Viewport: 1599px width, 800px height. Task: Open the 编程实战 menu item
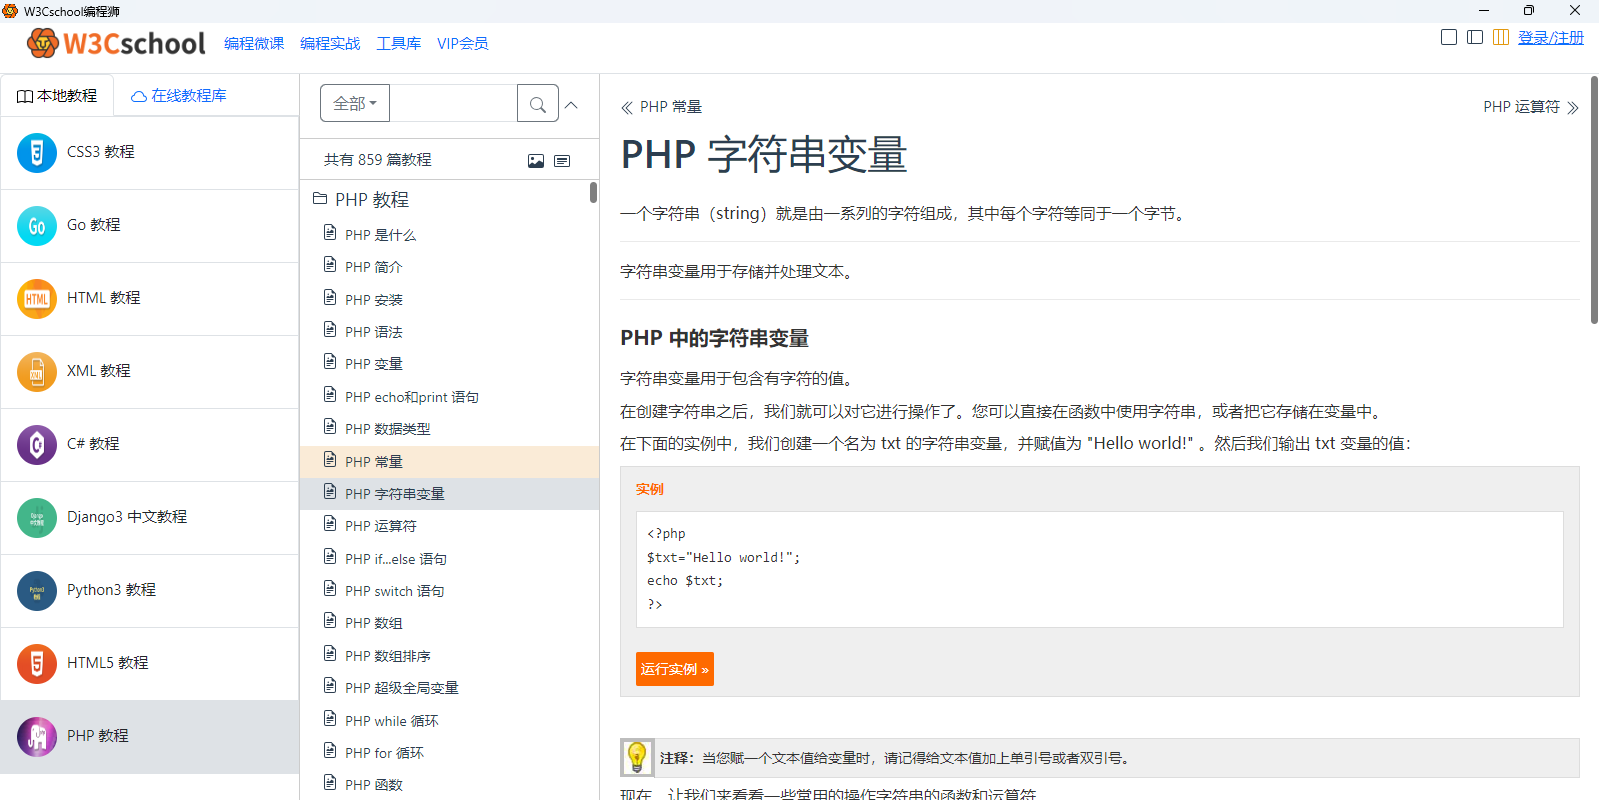click(330, 44)
